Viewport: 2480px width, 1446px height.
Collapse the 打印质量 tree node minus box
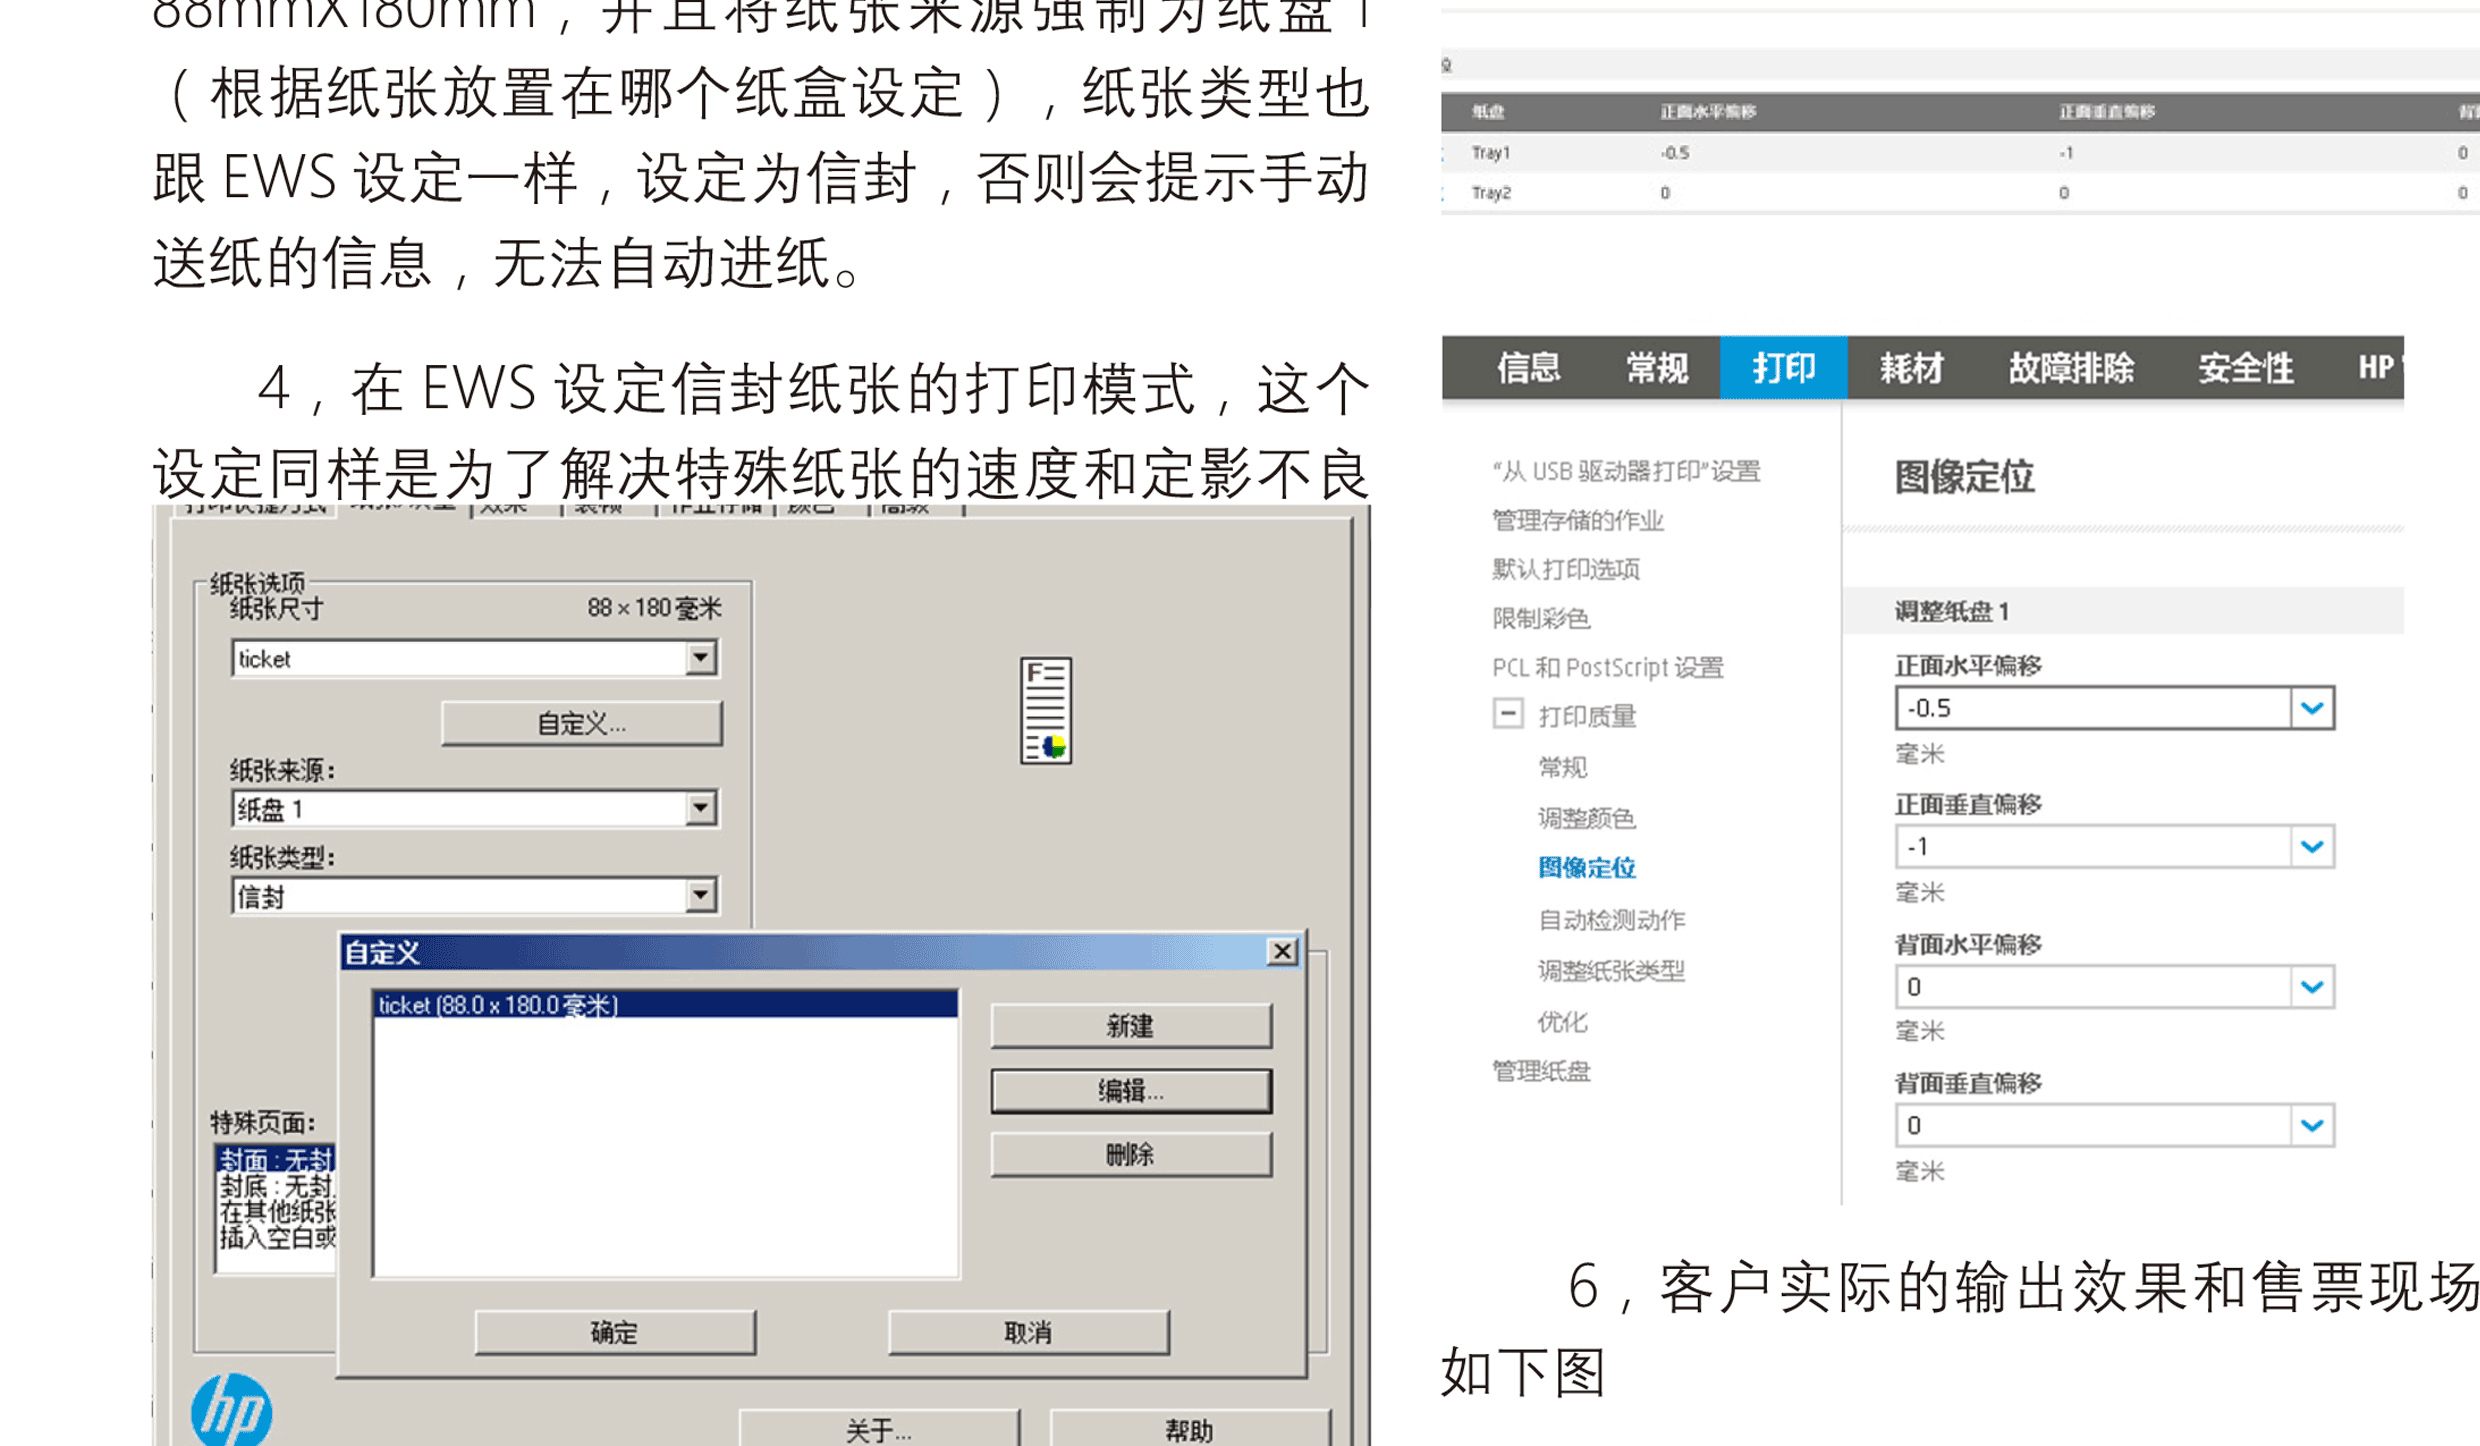1508,714
